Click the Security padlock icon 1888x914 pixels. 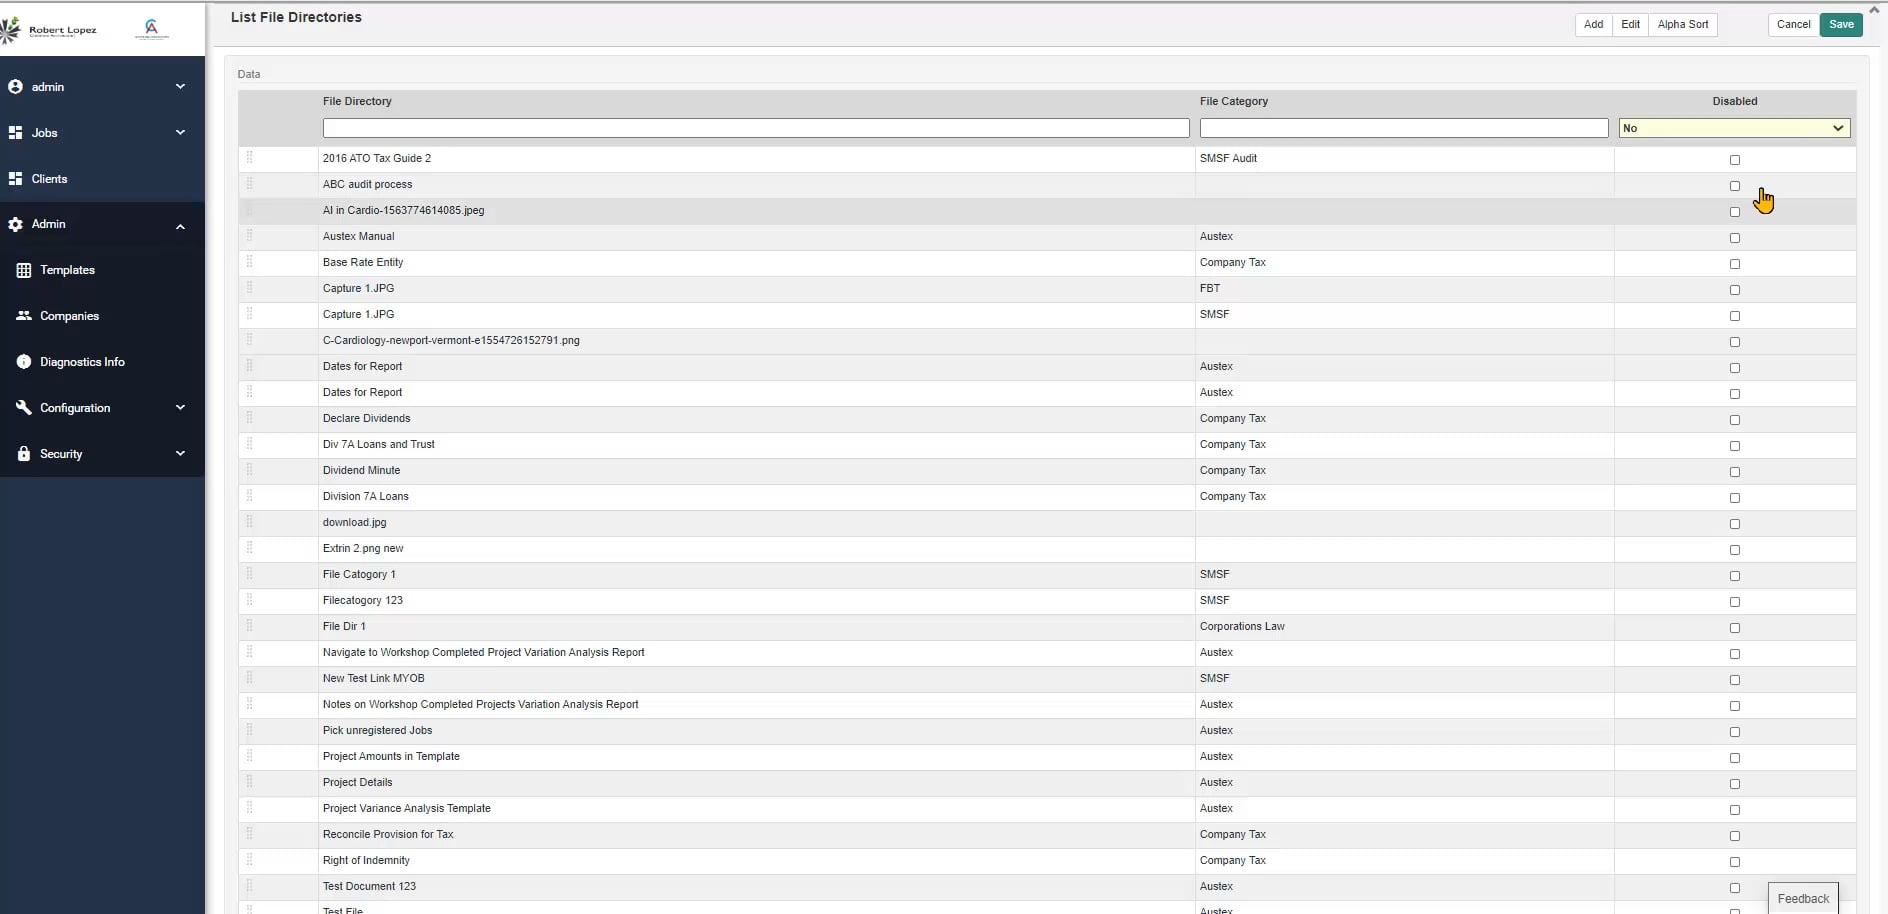(x=24, y=453)
